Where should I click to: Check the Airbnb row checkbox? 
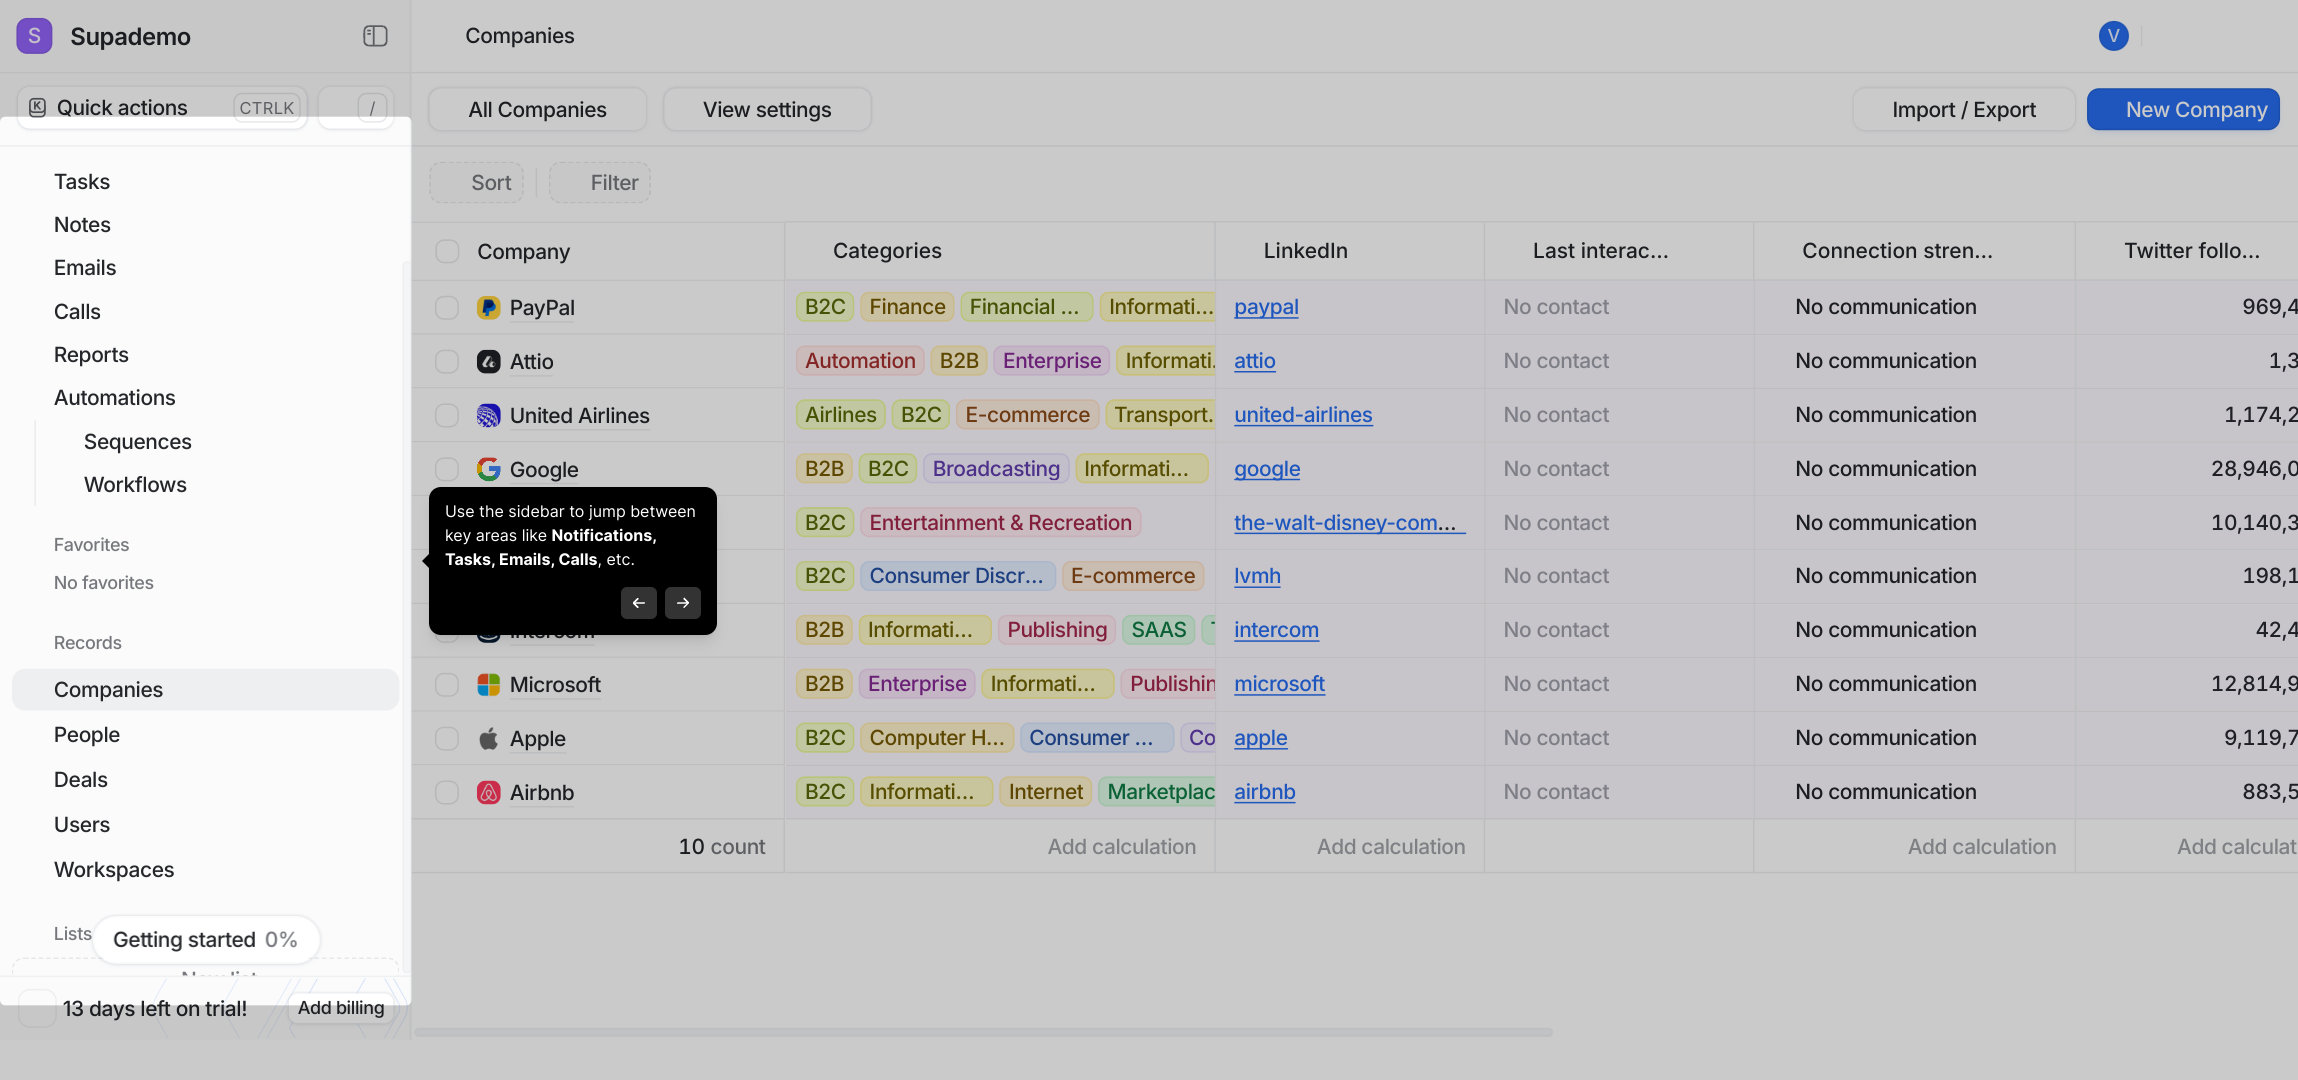447,792
